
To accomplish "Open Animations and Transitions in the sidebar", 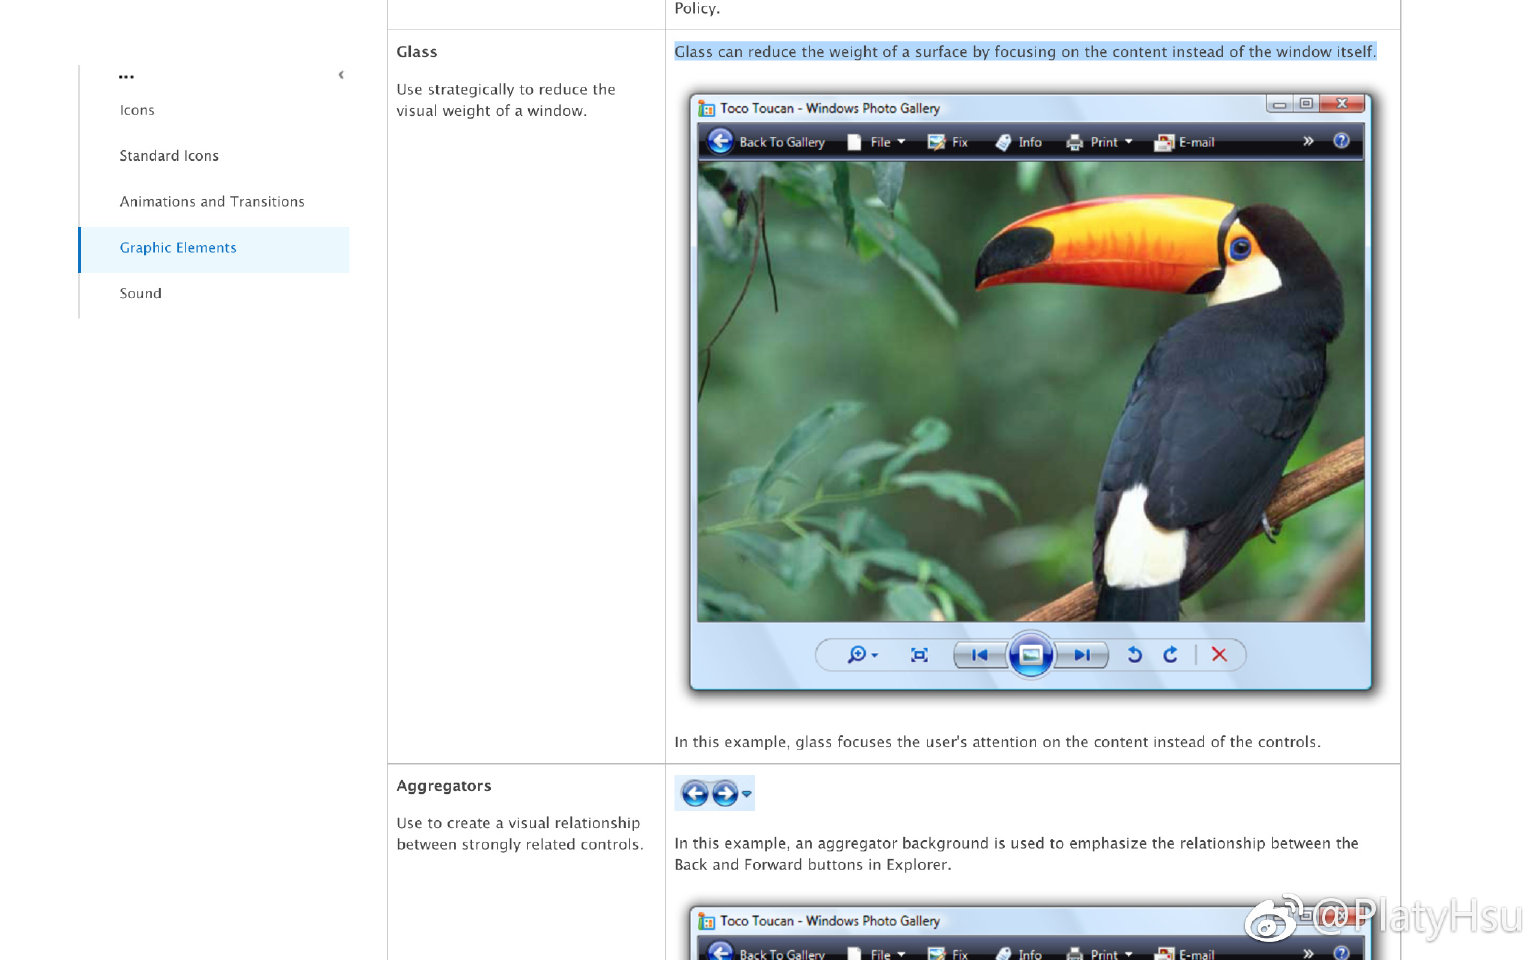I will point(212,202).
